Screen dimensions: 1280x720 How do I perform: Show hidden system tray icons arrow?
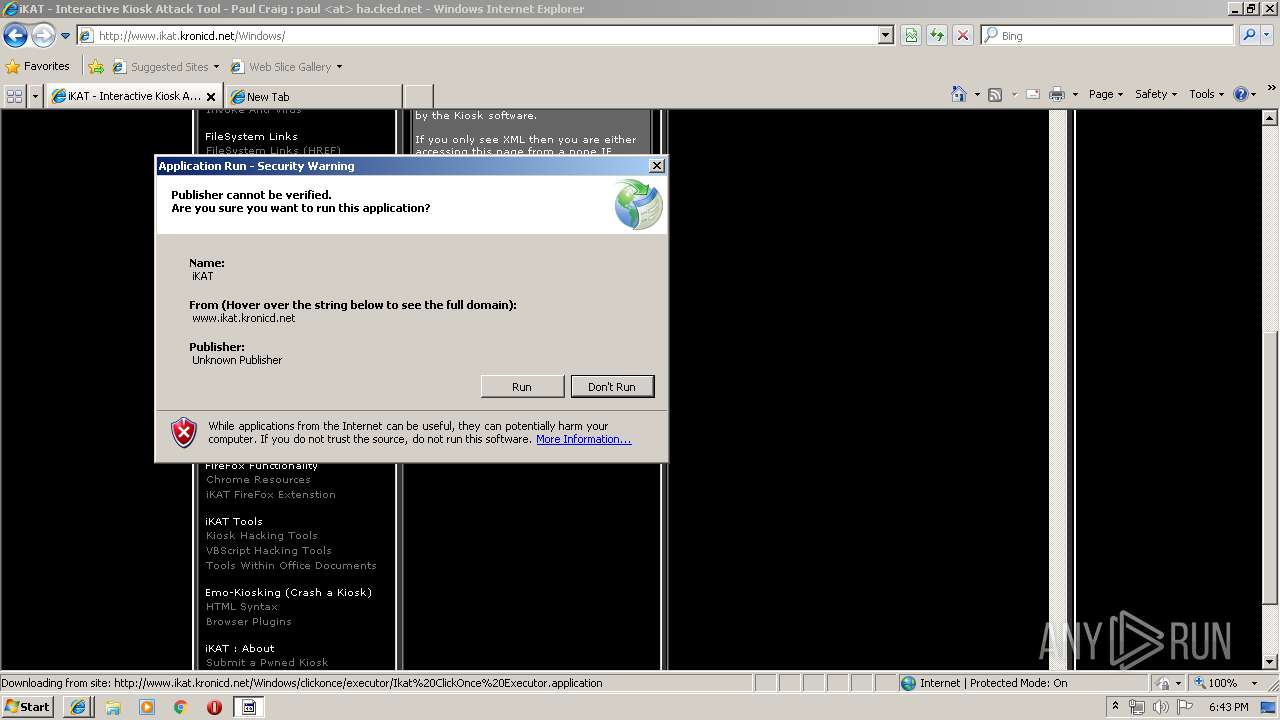1115,707
